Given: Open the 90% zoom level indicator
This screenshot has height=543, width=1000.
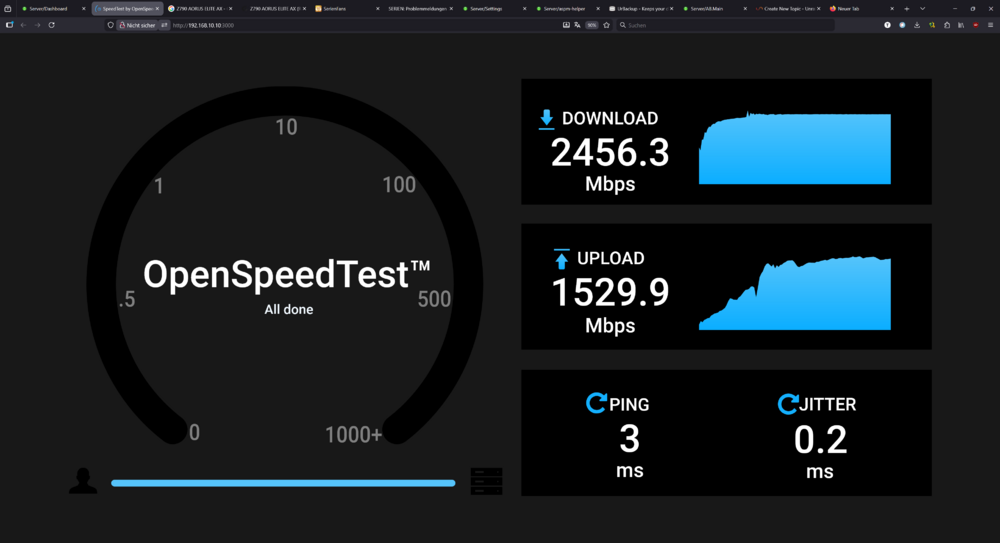Looking at the screenshot, I should pyautogui.click(x=592, y=25).
